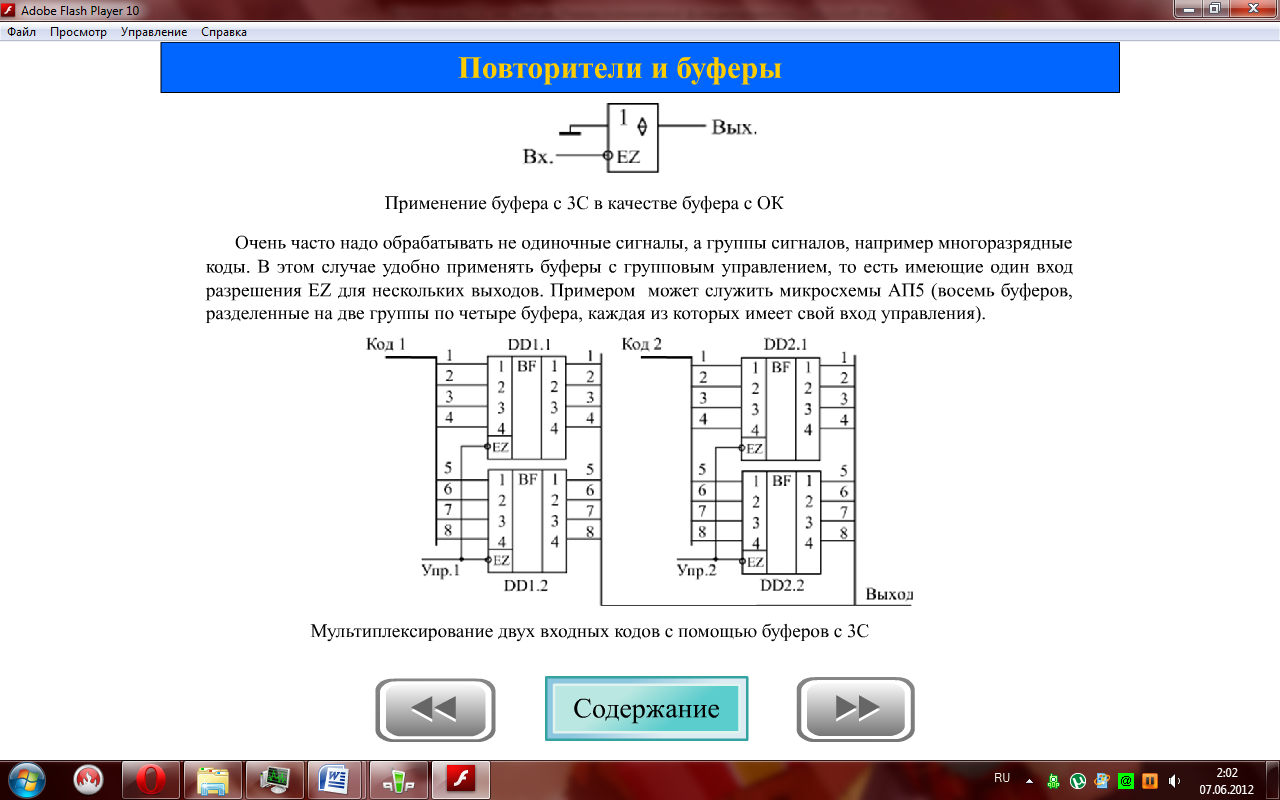The image size is (1280, 800).
Task: Click the 'DD1.2' chip label
Action: pos(526,585)
